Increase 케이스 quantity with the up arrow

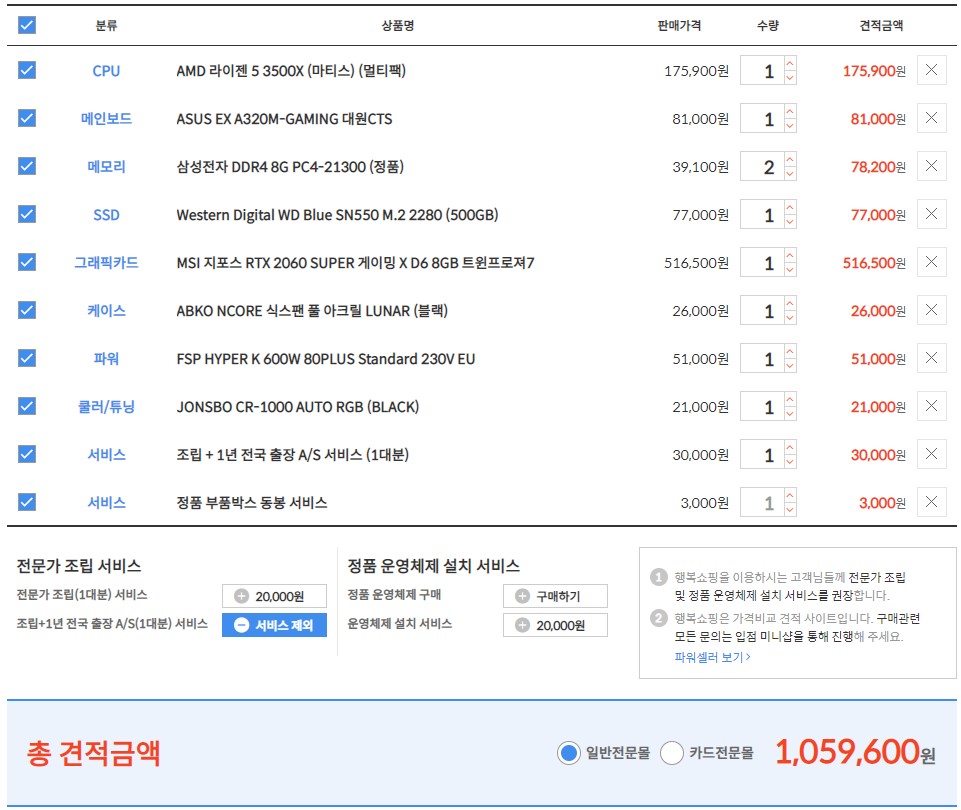point(790,303)
